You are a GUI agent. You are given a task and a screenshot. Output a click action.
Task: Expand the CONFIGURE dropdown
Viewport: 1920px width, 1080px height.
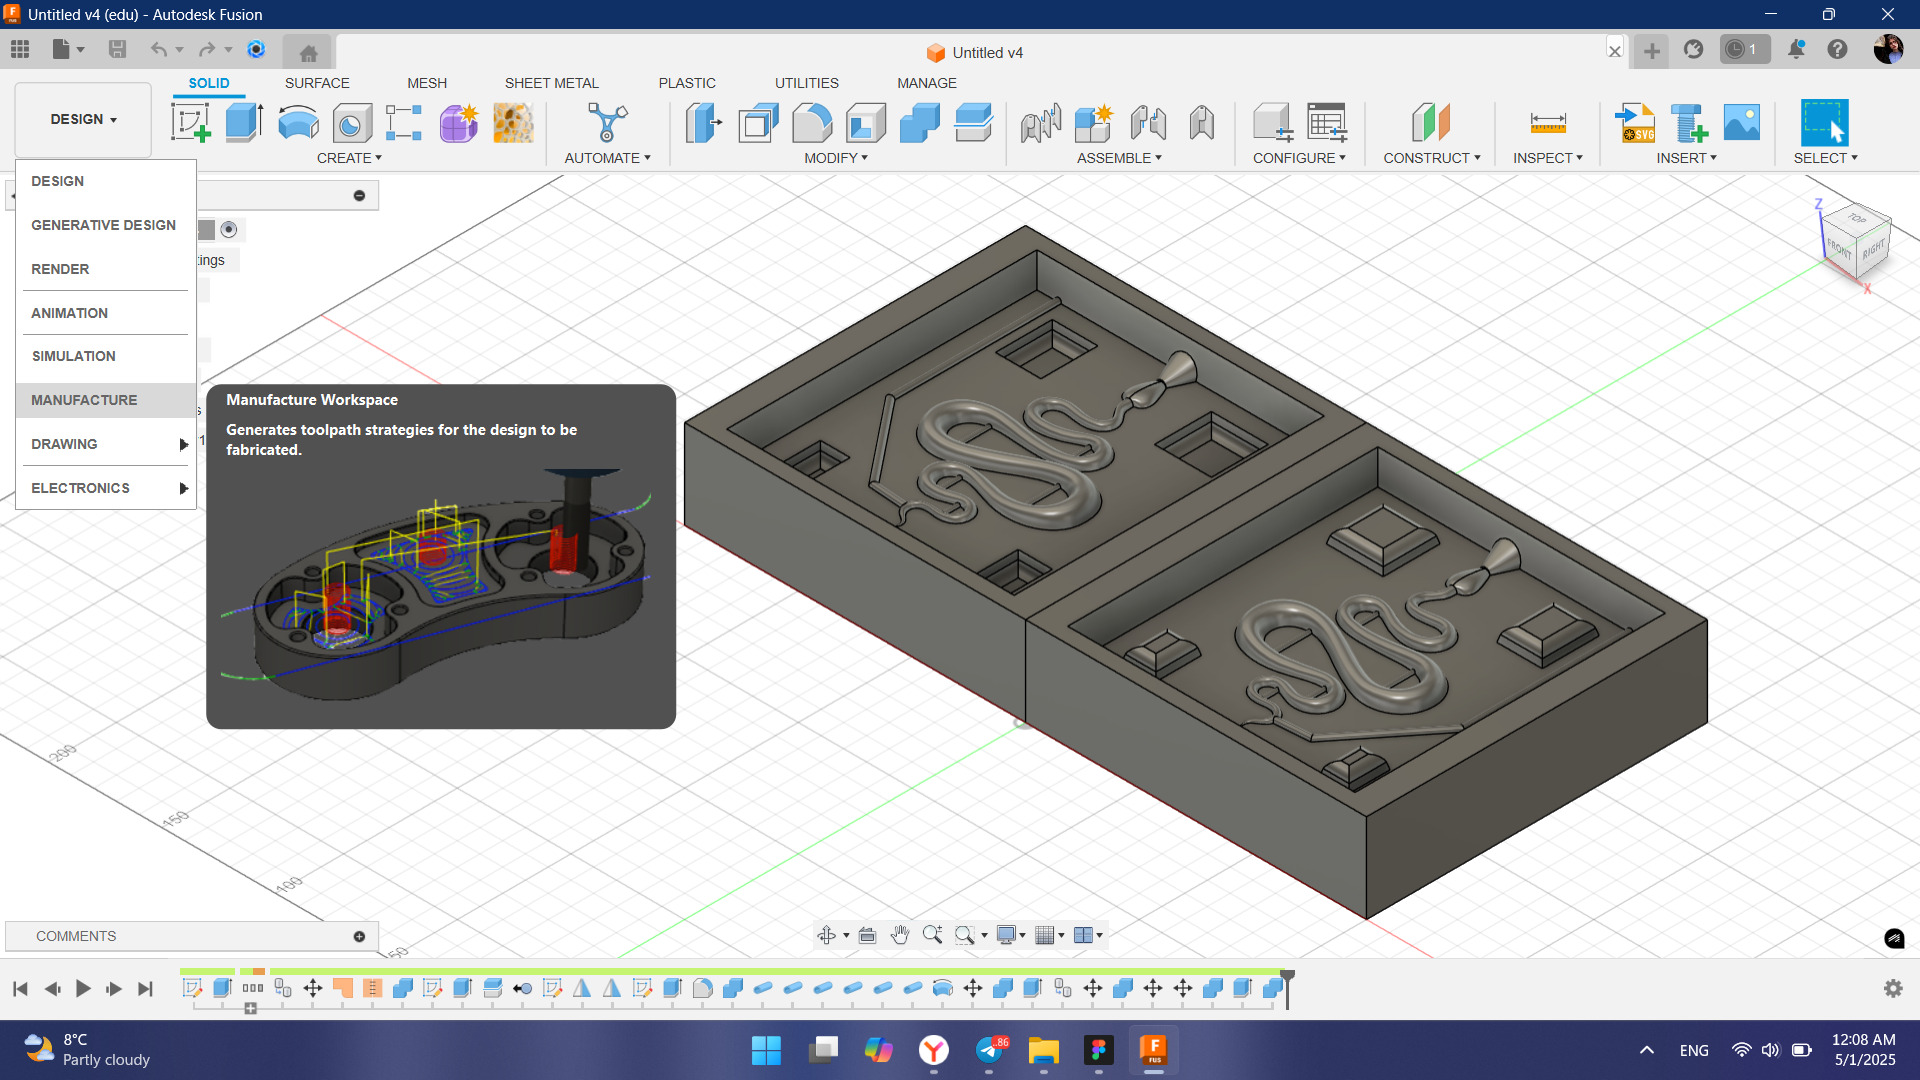coord(1299,158)
